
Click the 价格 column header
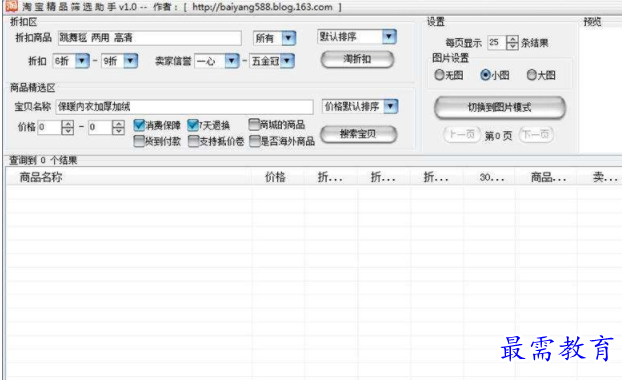pos(278,177)
